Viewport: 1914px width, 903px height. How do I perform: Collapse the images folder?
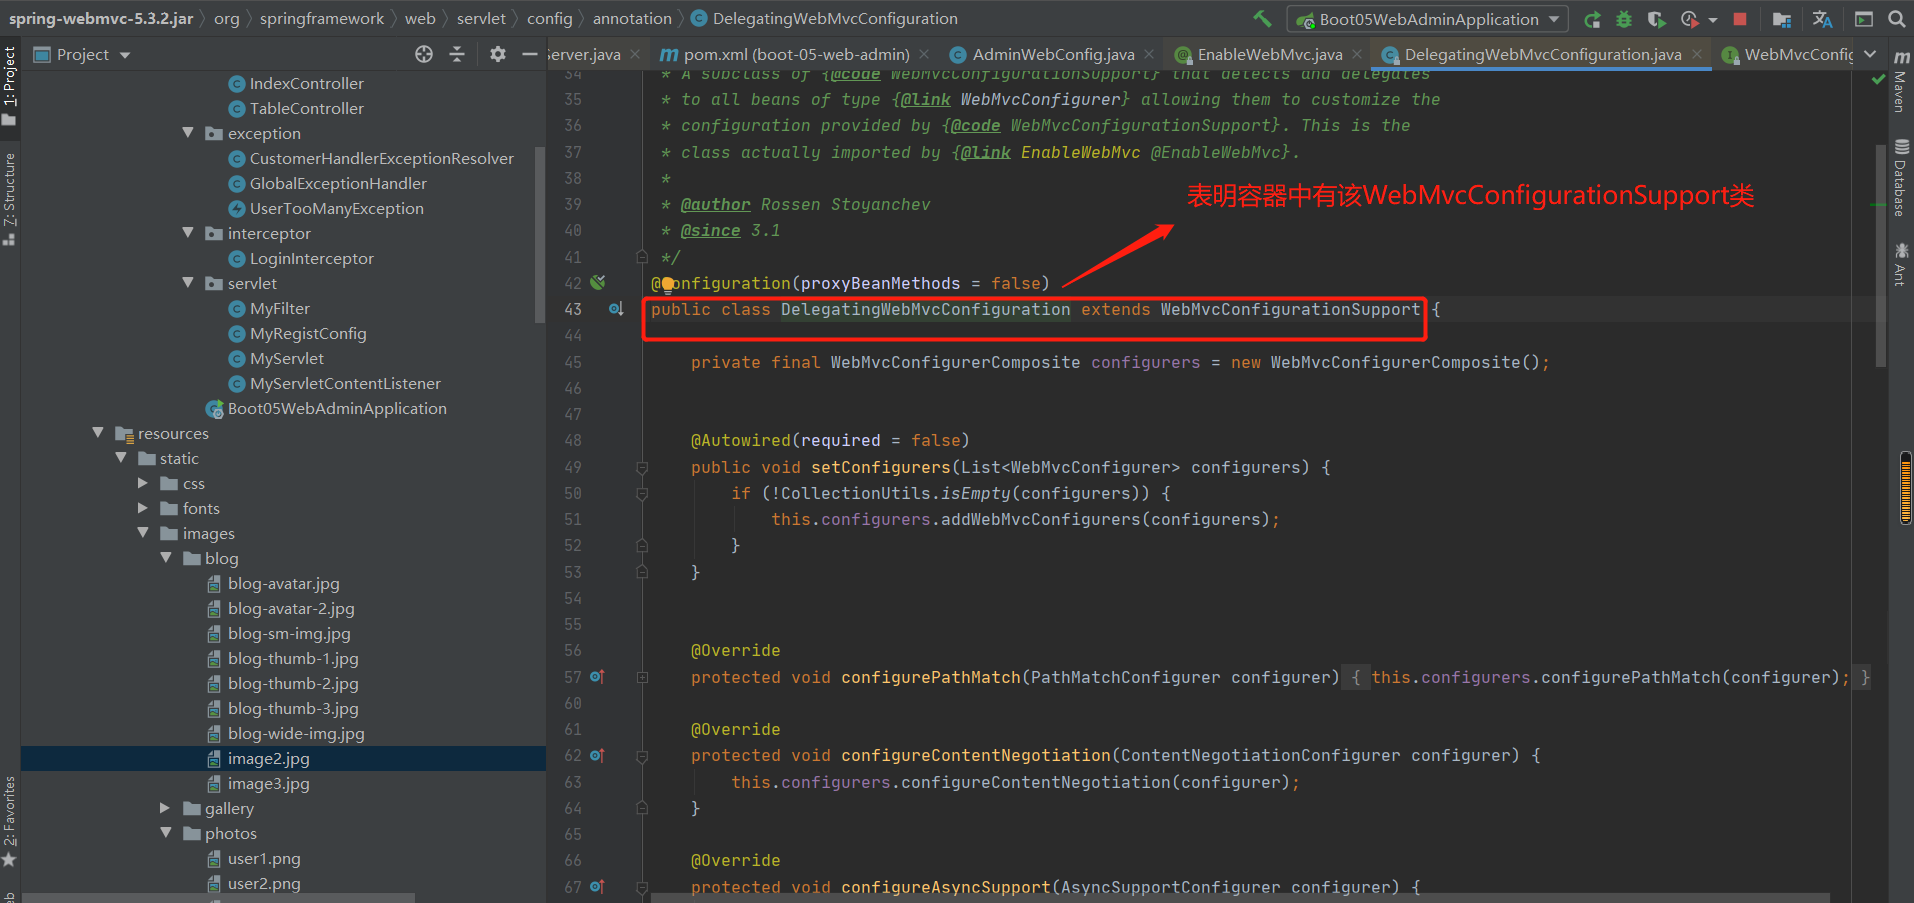coord(143,532)
